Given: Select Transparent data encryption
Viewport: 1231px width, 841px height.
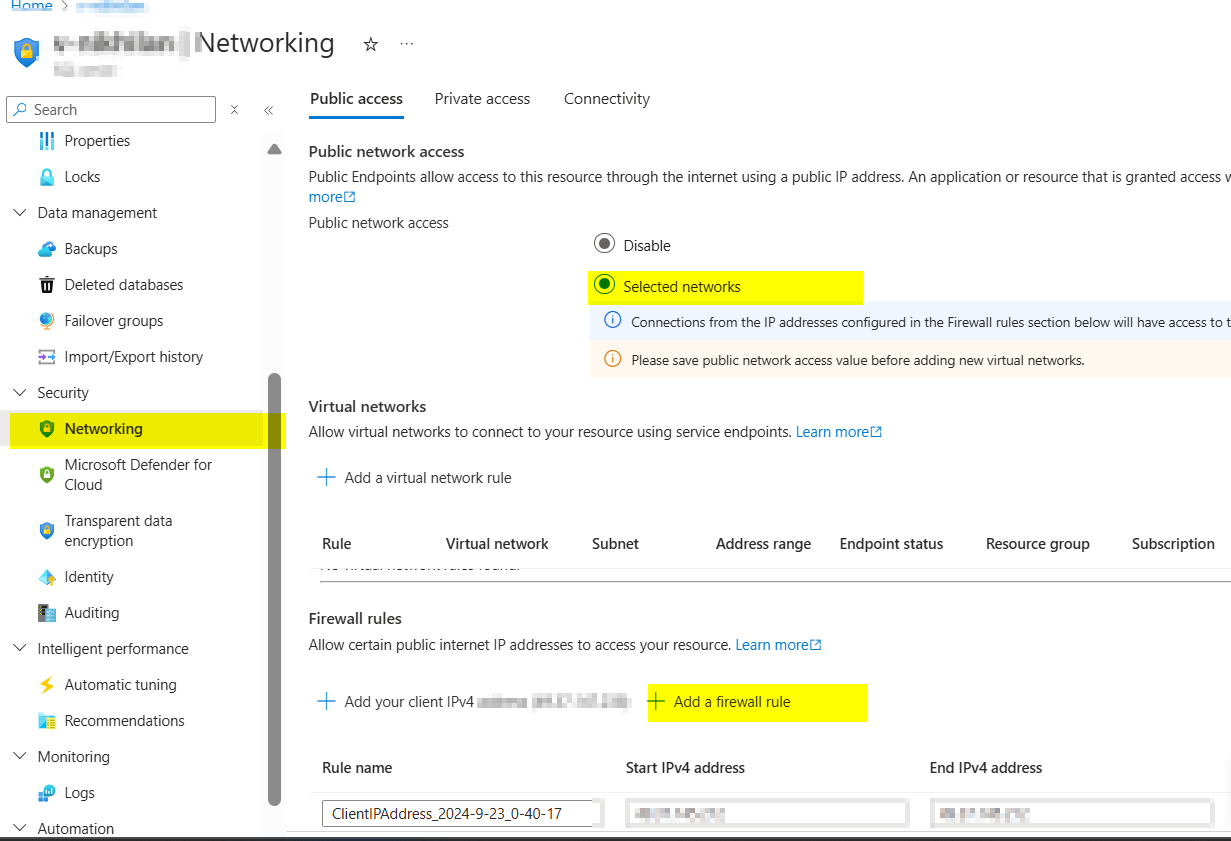Looking at the screenshot, I should (119, 530).
